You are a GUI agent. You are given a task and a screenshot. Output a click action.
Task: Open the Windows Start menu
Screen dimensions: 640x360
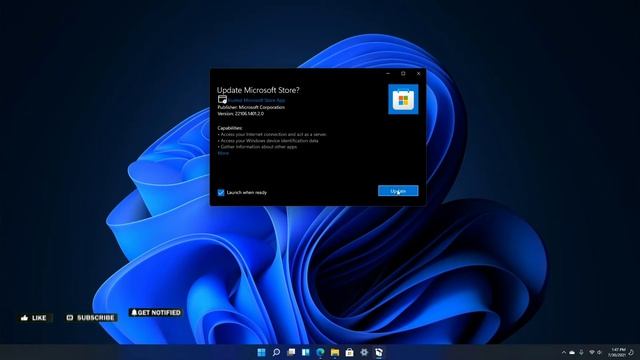tap(262, 352)
